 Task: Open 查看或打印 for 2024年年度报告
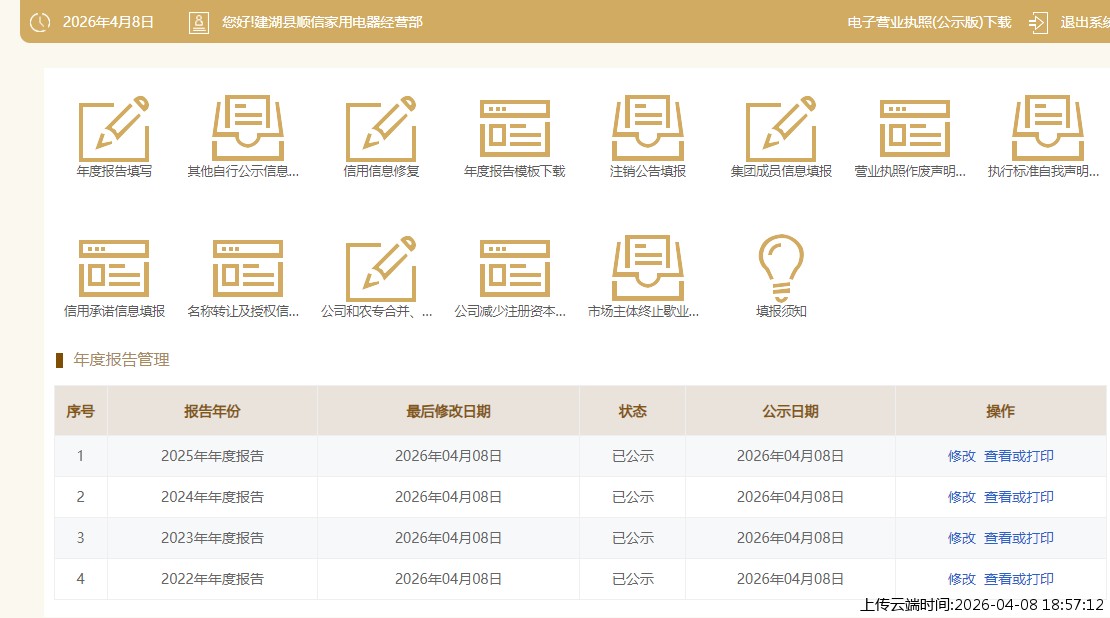pyautogui.click(x=1019, y=497)
